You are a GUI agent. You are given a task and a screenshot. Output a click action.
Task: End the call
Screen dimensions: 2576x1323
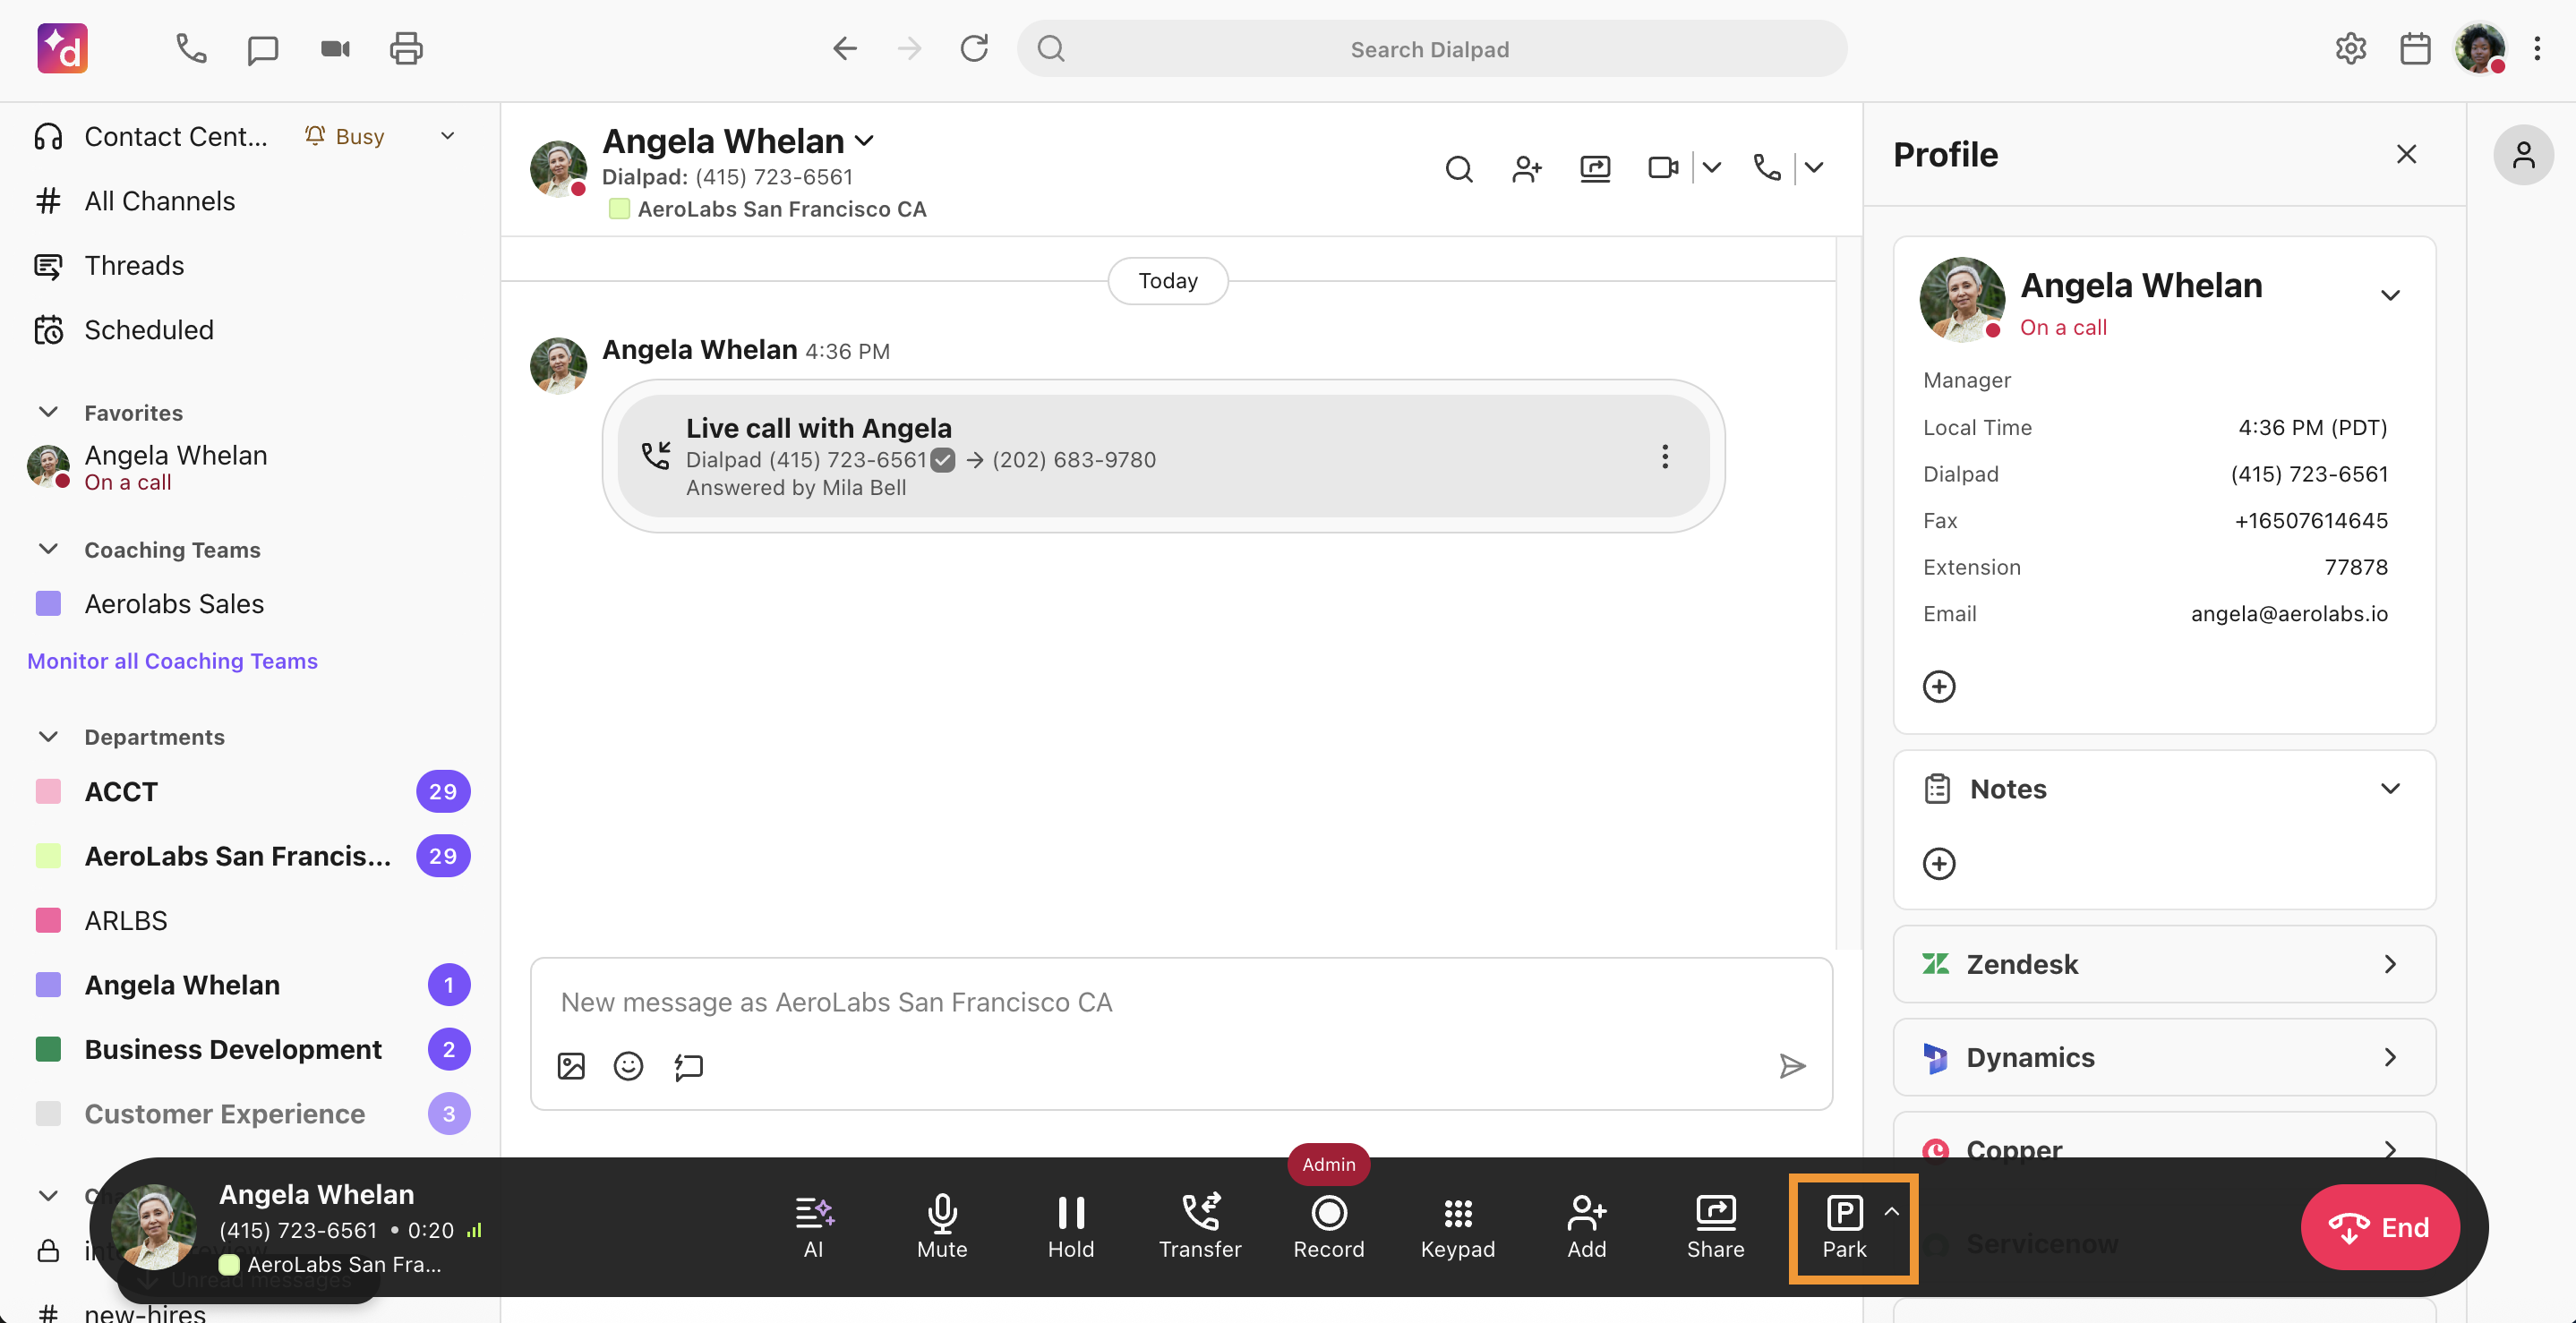(x=2380, y=1227)
